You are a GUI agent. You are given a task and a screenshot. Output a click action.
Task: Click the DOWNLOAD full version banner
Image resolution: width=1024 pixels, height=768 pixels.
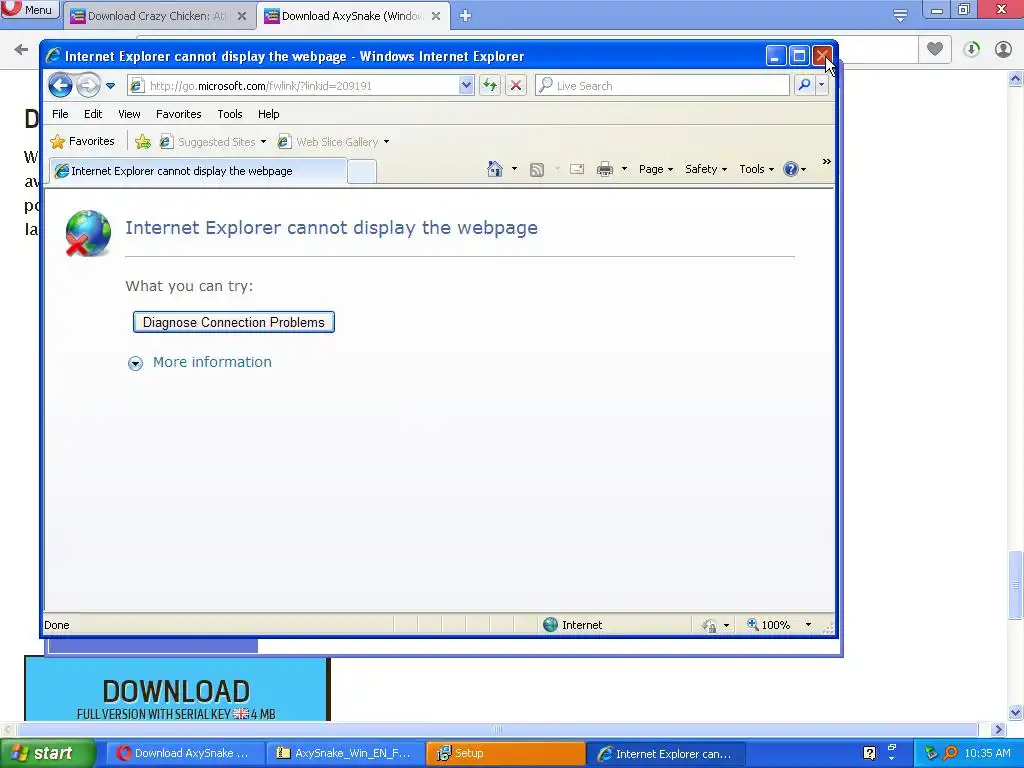(x=176, y=690)
